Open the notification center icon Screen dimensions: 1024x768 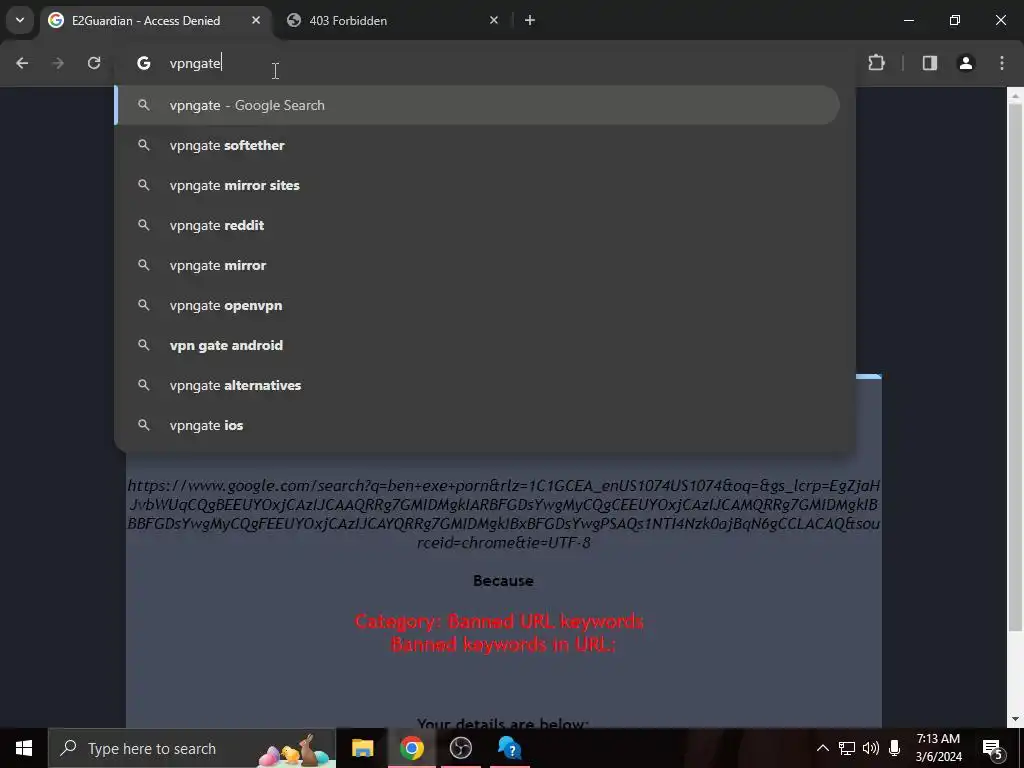click(x=992, y=748)
